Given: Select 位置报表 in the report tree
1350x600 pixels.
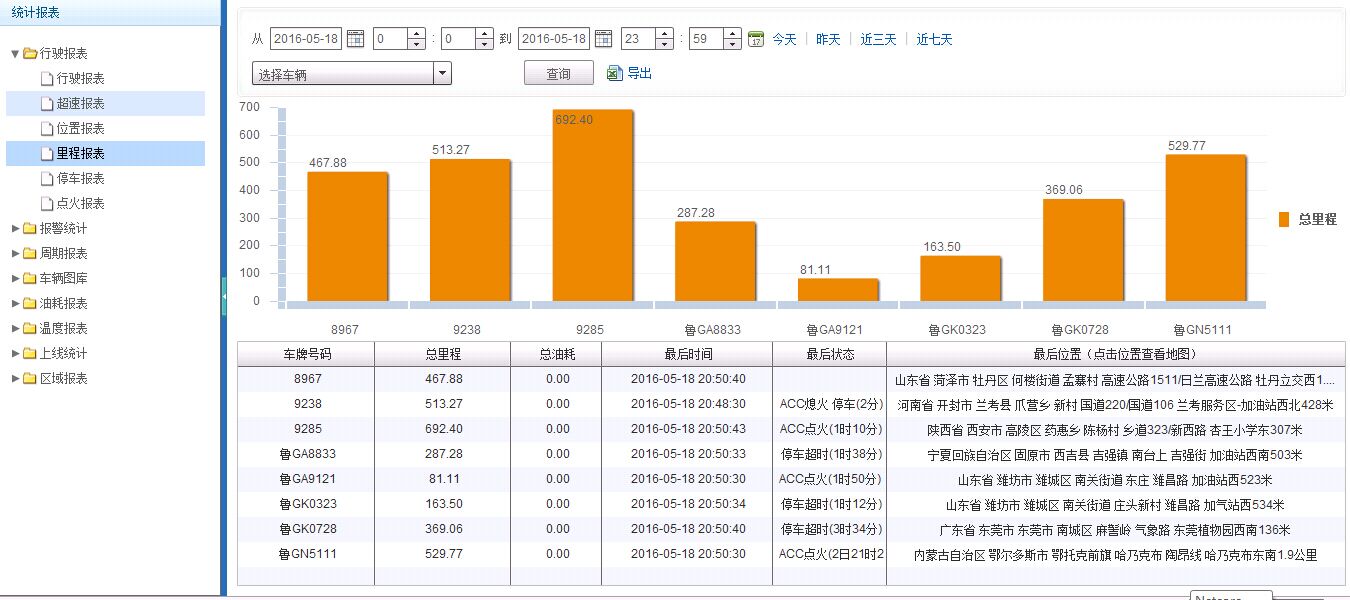Looking at the screenshot, I should (x=80, y=128).
